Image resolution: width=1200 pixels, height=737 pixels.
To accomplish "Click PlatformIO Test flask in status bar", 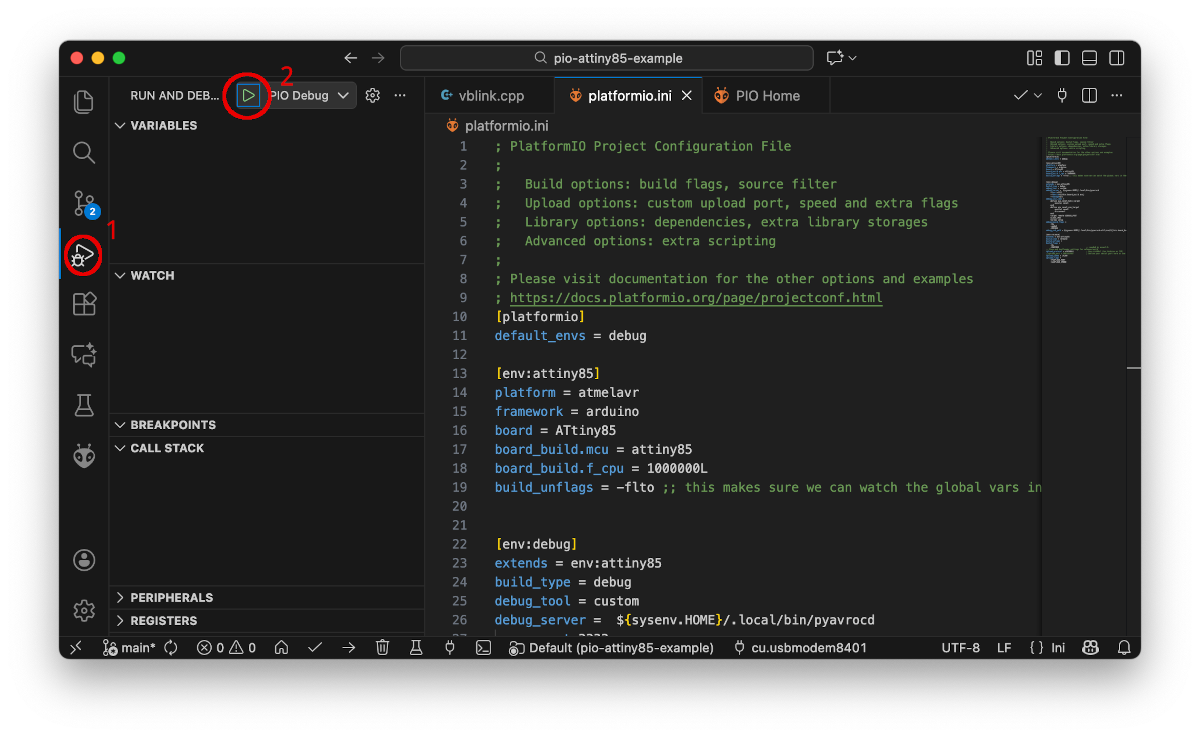I will click(x=416, y=648).
